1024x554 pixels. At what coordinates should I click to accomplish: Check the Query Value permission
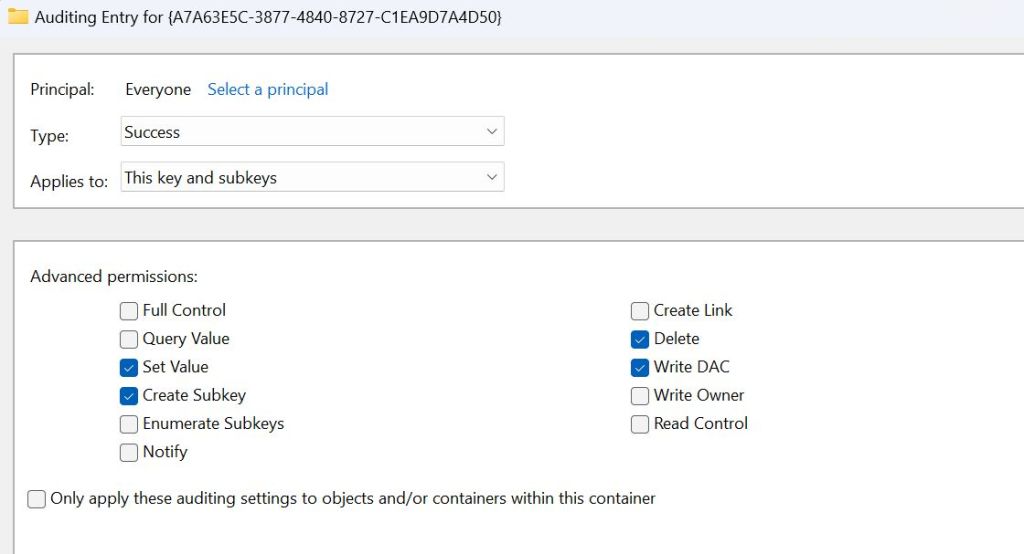[129, 339]
